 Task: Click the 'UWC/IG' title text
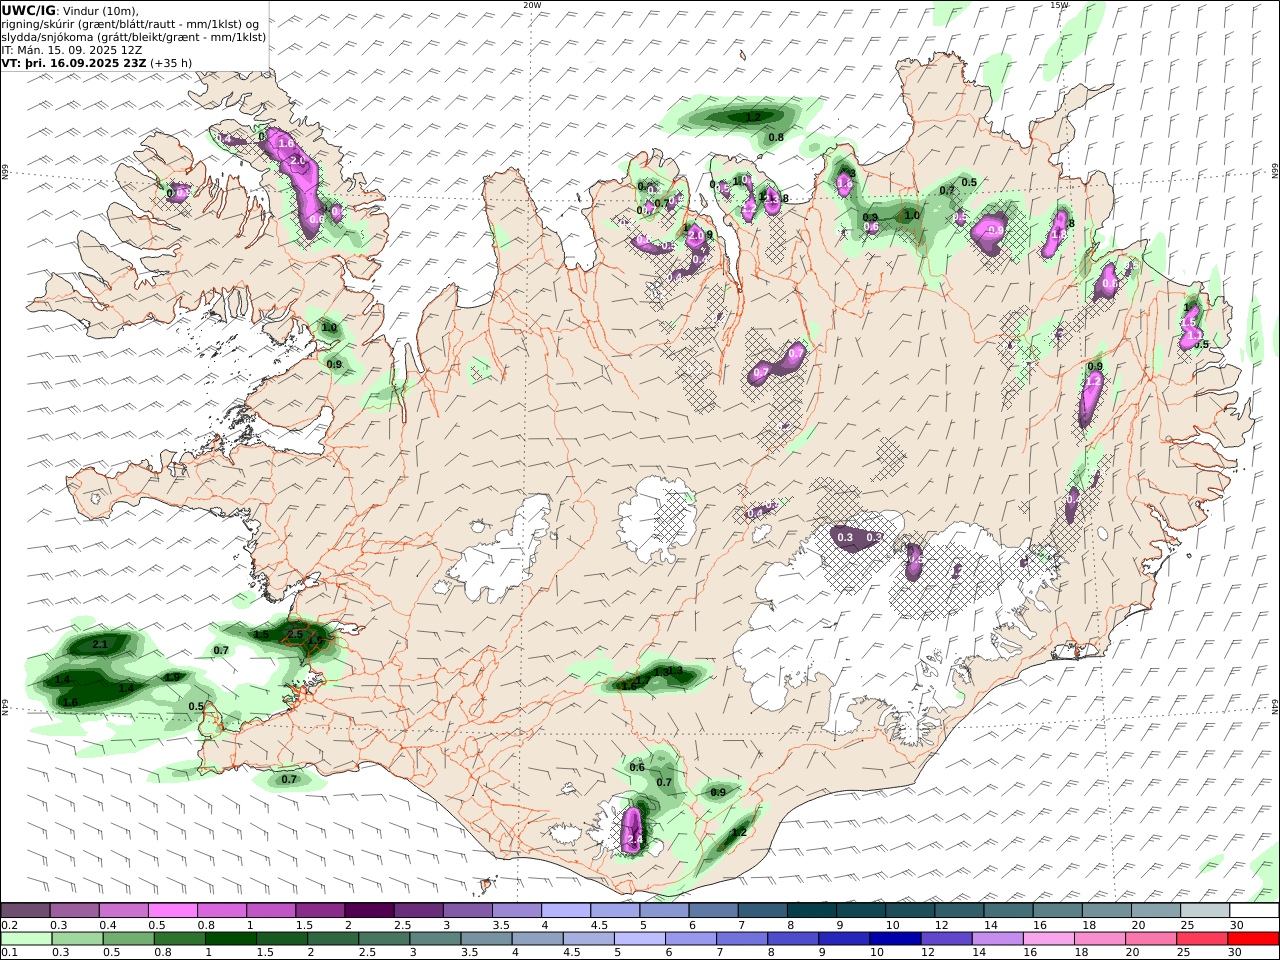click(29, 11)
